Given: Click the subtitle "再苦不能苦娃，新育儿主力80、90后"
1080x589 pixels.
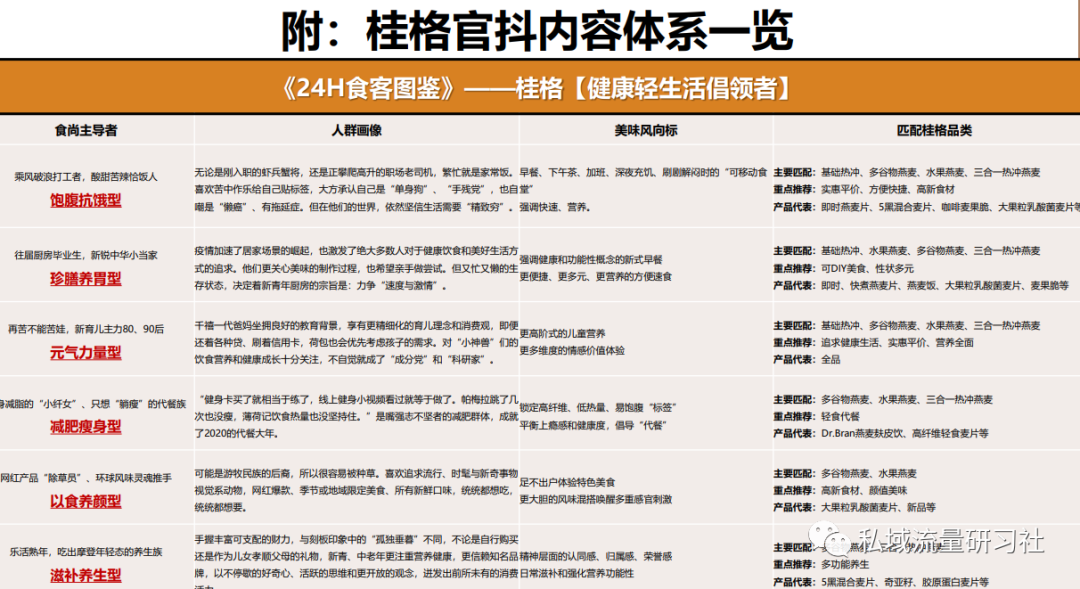Looking at the screenshot, I should coord(86,329).
